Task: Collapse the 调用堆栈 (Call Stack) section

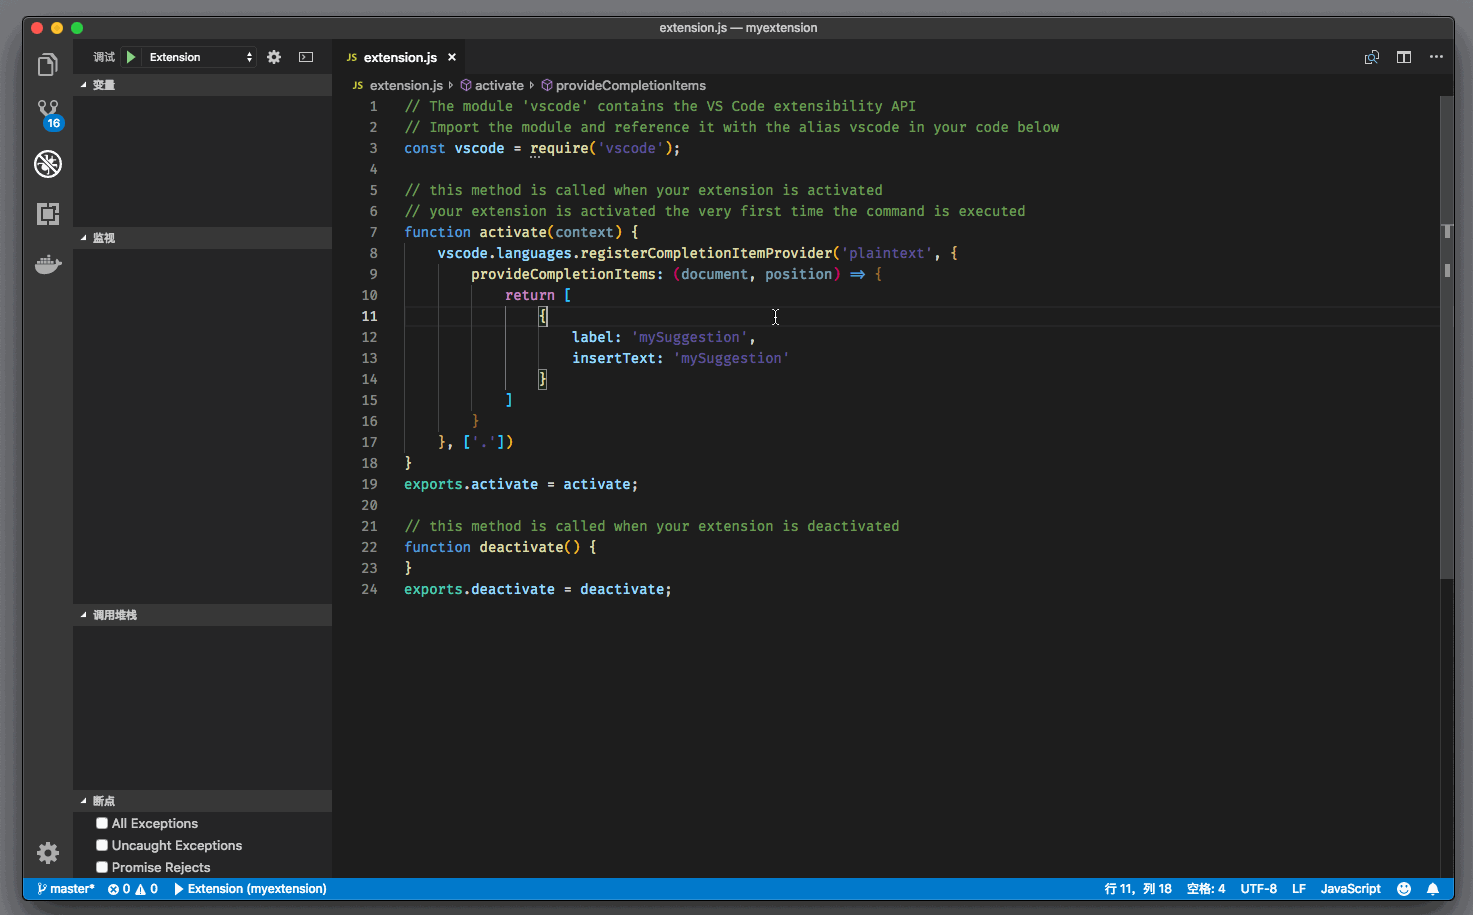Action: (x=114, y=615)
